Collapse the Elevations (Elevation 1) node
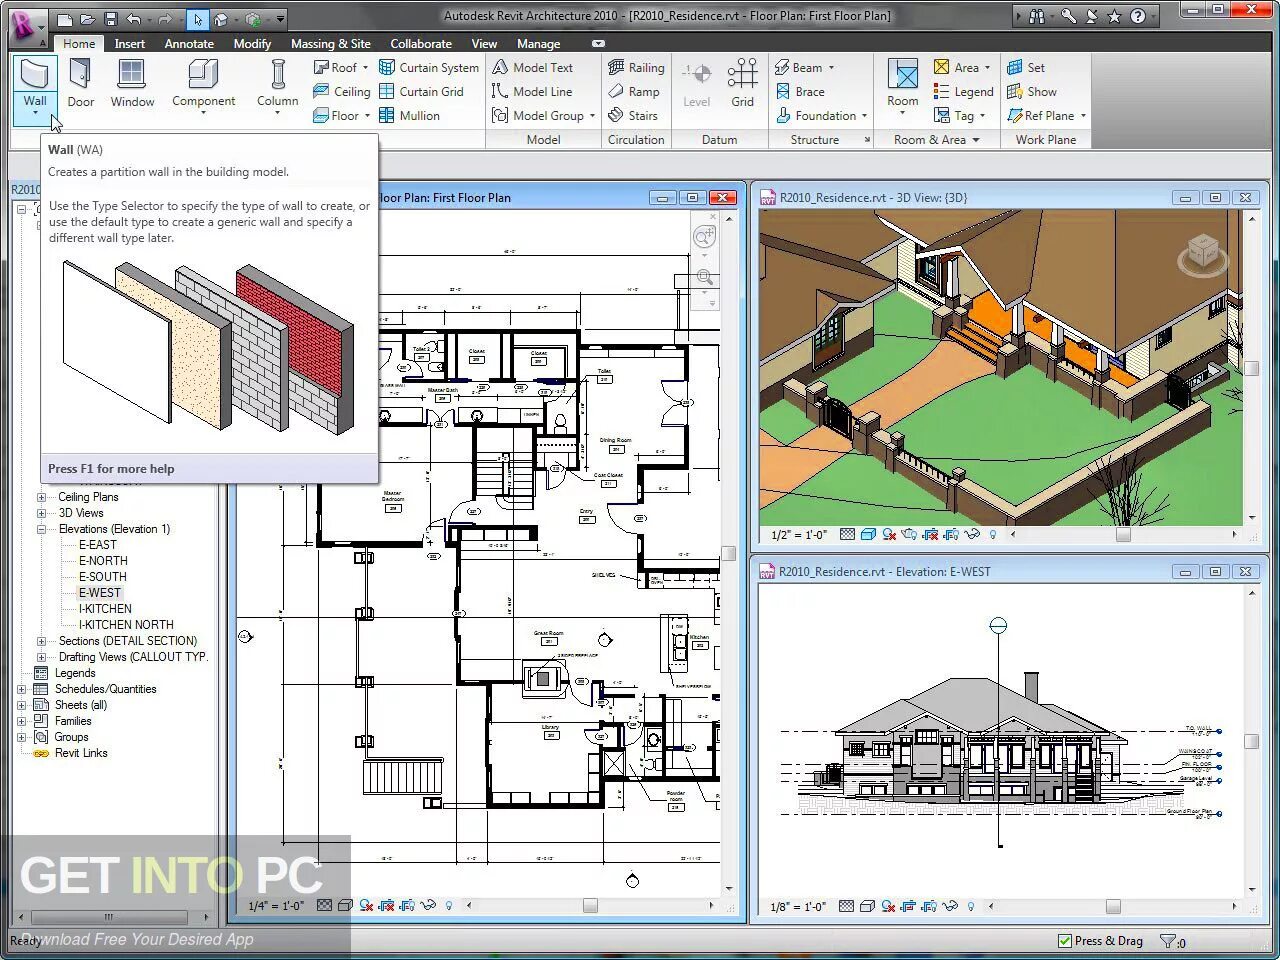 pyautogui.click(x=41, y=529)
